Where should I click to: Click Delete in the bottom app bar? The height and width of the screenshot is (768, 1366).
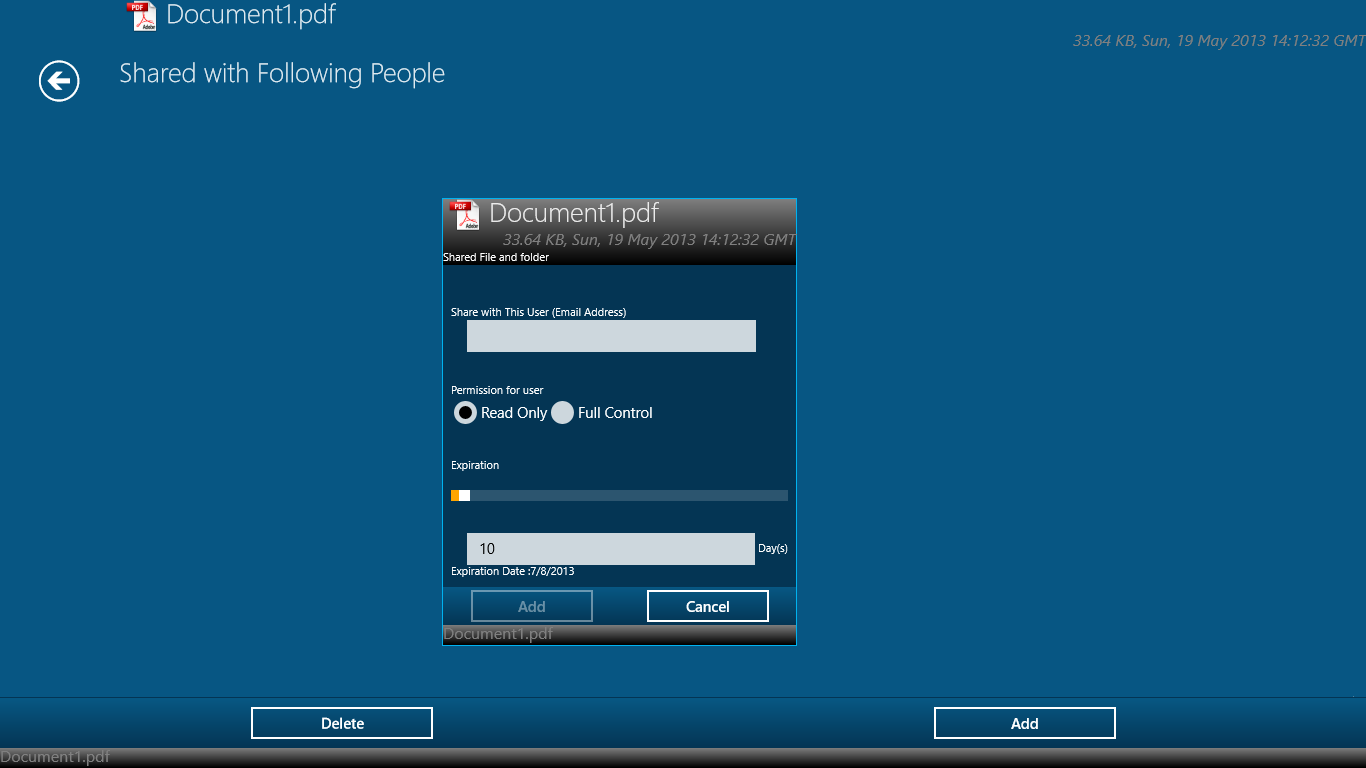342,723
